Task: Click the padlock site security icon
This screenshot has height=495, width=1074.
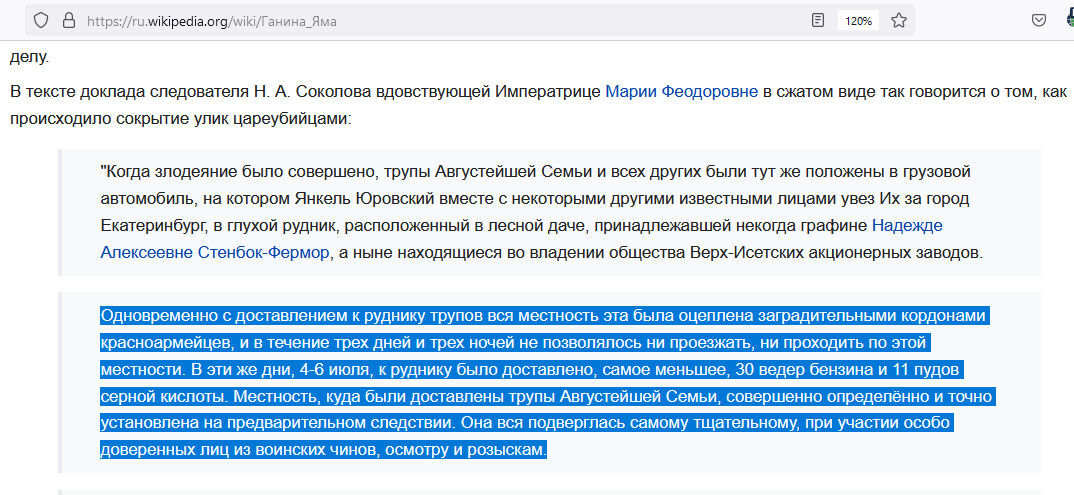Action: pyautogui.click(x=68, y=21)
